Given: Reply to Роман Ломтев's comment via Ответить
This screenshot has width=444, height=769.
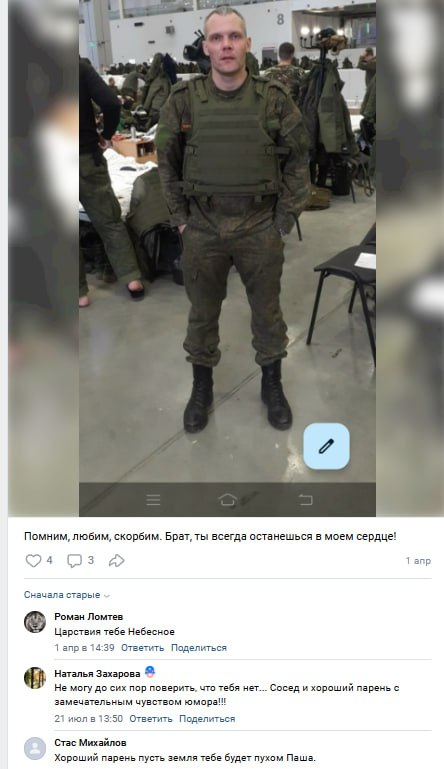Looking at the screenshot, I should point(142,647).
